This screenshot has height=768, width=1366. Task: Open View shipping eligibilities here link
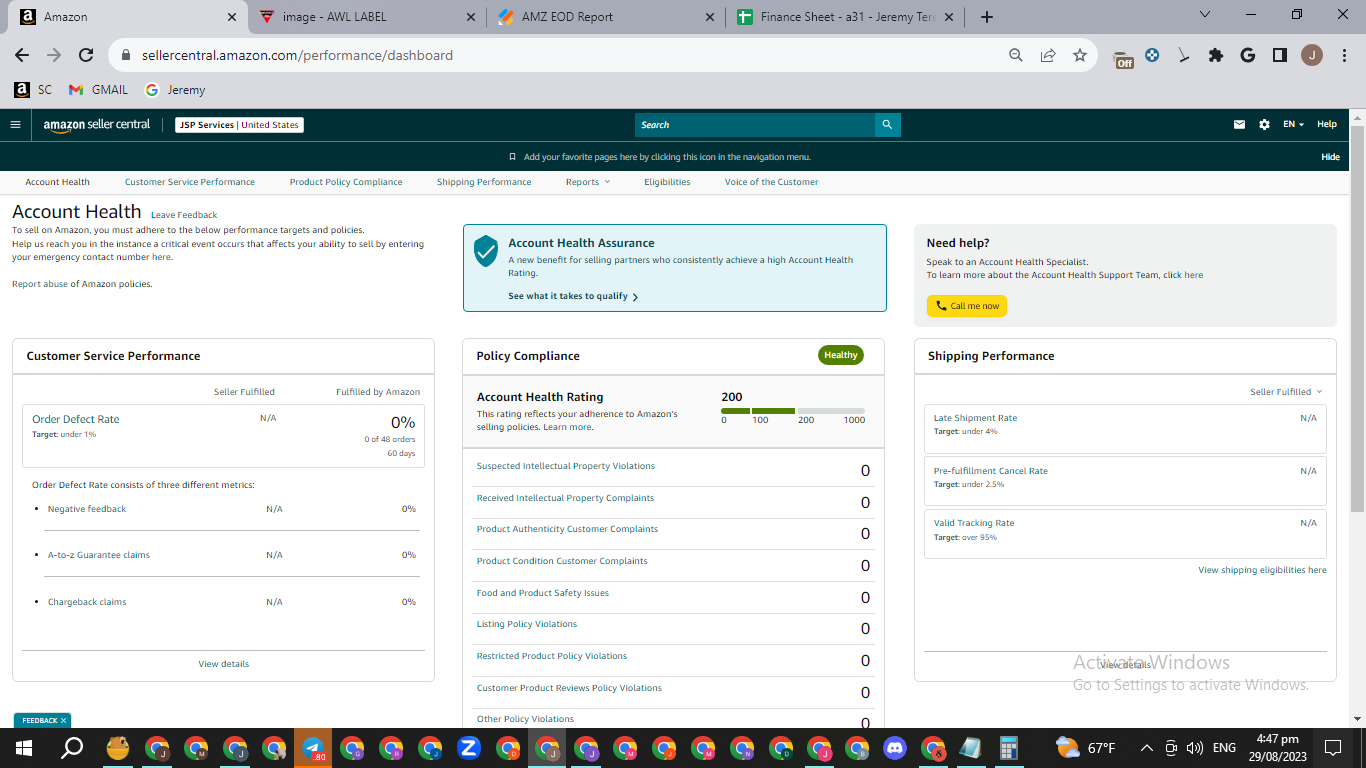[x=1262, y=570]
